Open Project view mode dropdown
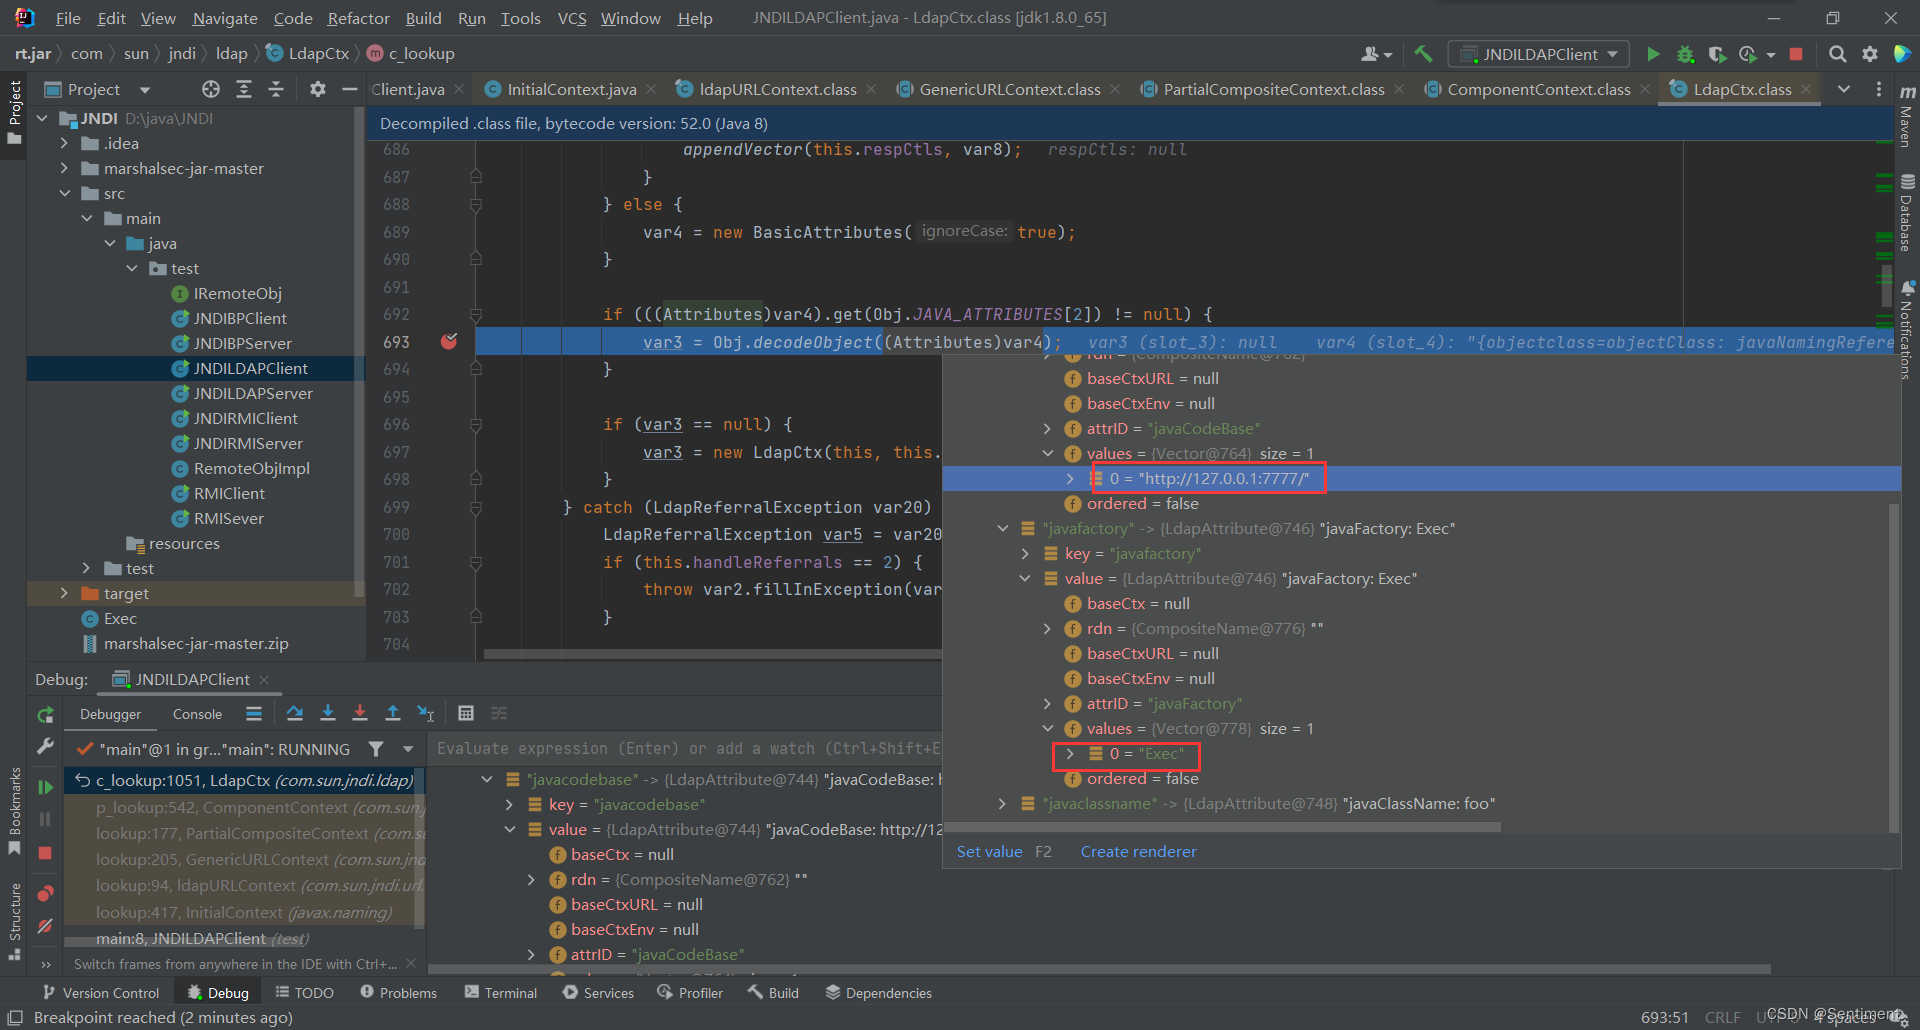This screenshot has height=1030, width=1920. point(145,89)
